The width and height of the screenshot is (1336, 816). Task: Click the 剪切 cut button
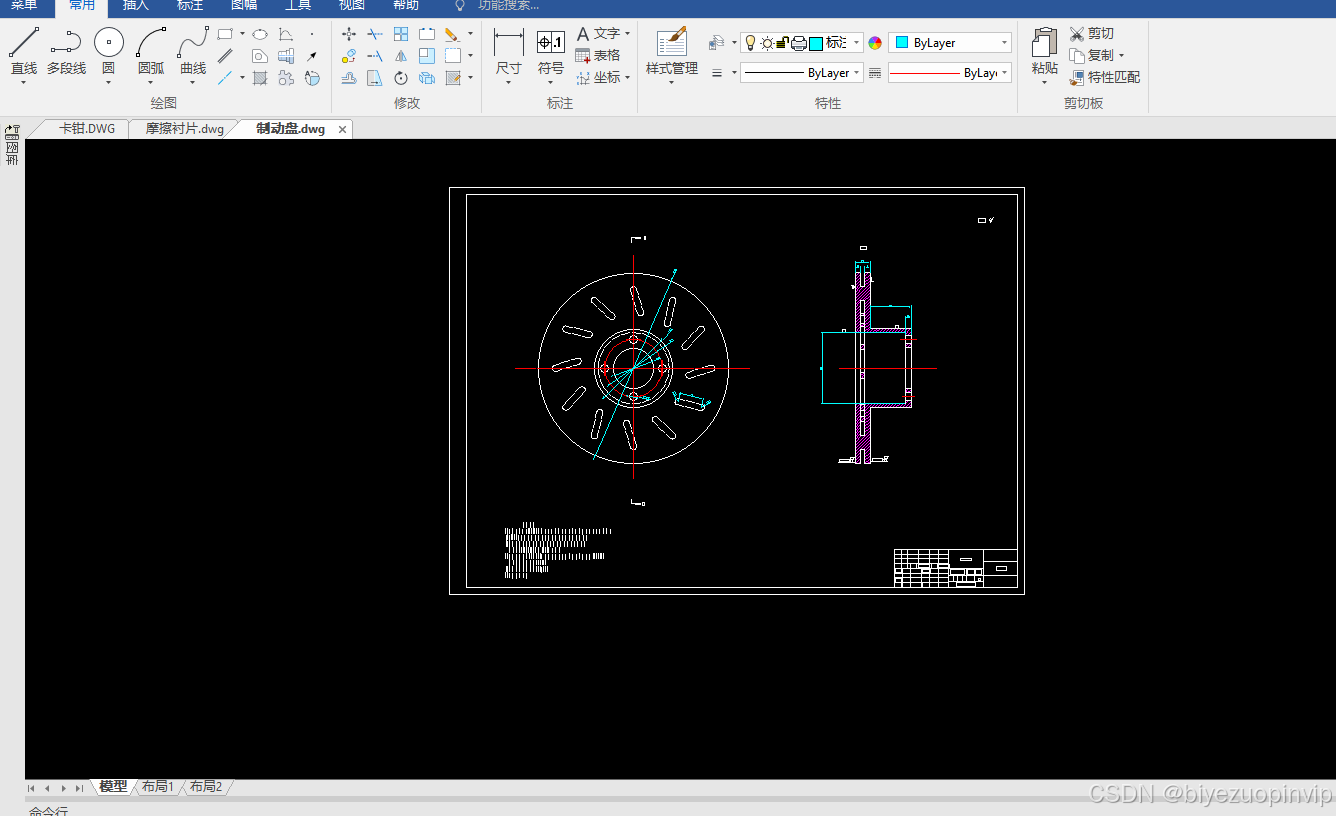pos(1091,34)
